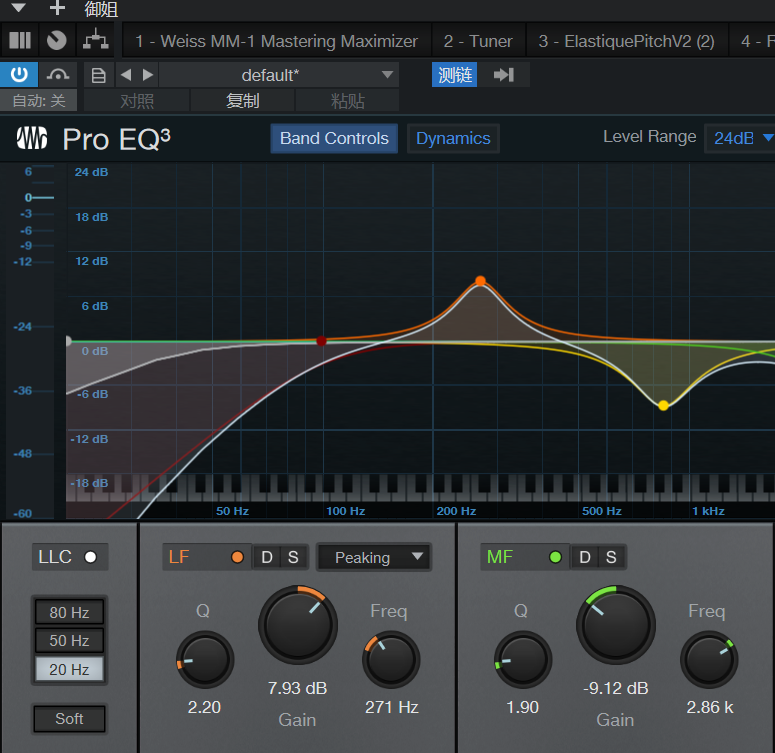Click the PreSonus logo in the plugin header
Viewport: 775px width, 753px height.
tap(32, 138)
